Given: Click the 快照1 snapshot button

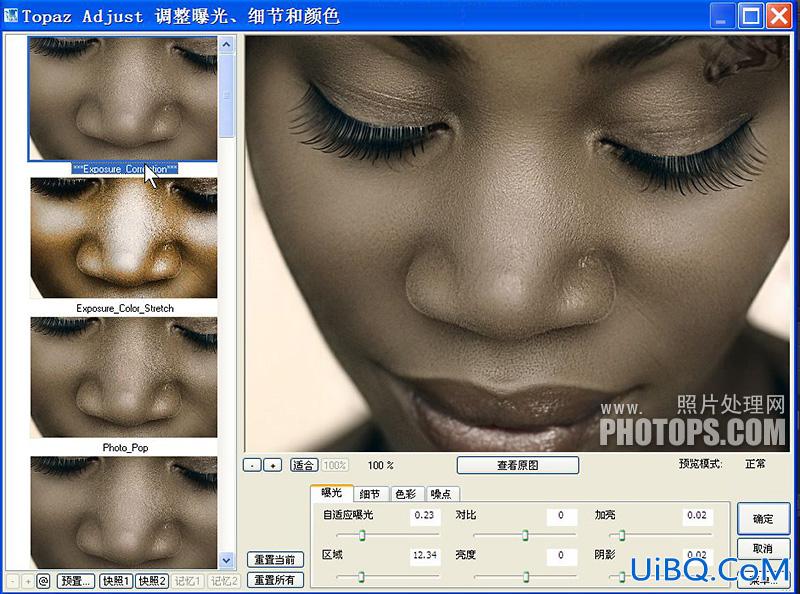Looking at the screenshot, I should [x=116, y=581].
